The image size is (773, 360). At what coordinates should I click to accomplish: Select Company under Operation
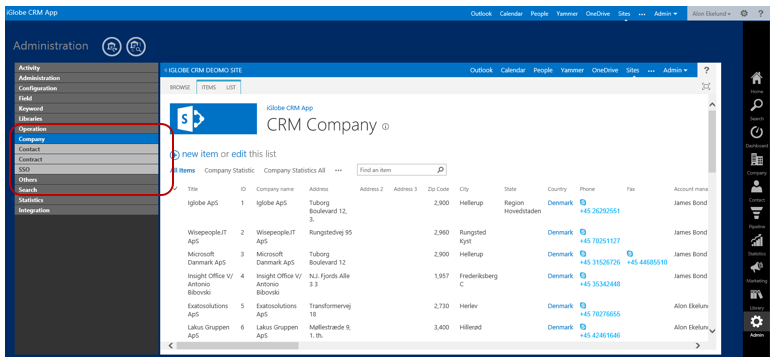[x=86, y=139]
